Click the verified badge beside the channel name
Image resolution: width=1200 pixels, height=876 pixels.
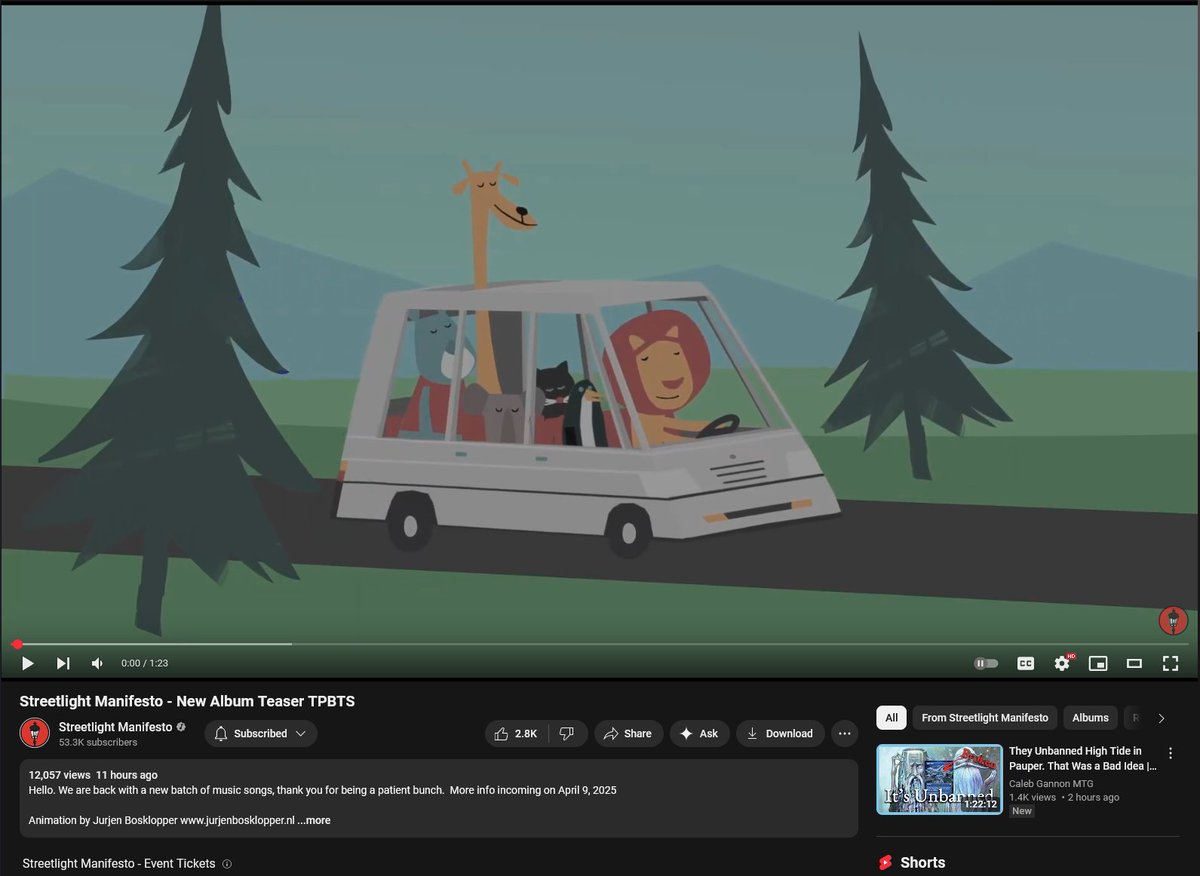181,727
